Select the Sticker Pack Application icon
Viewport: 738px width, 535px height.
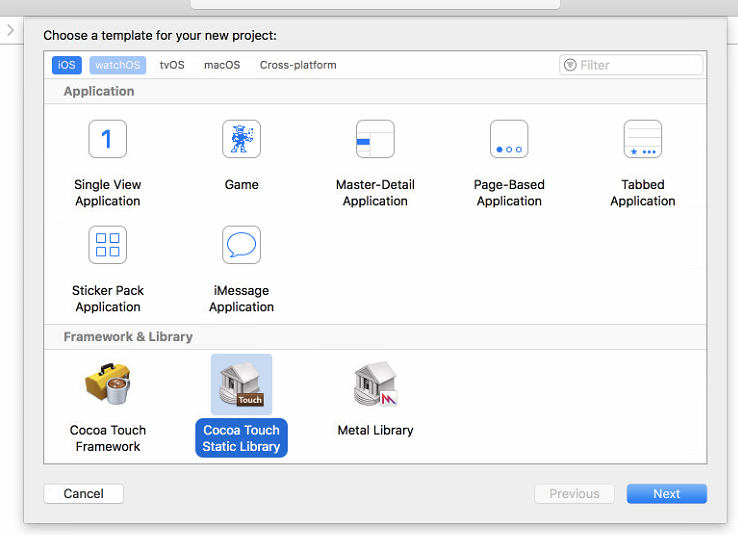coord(108,245)
